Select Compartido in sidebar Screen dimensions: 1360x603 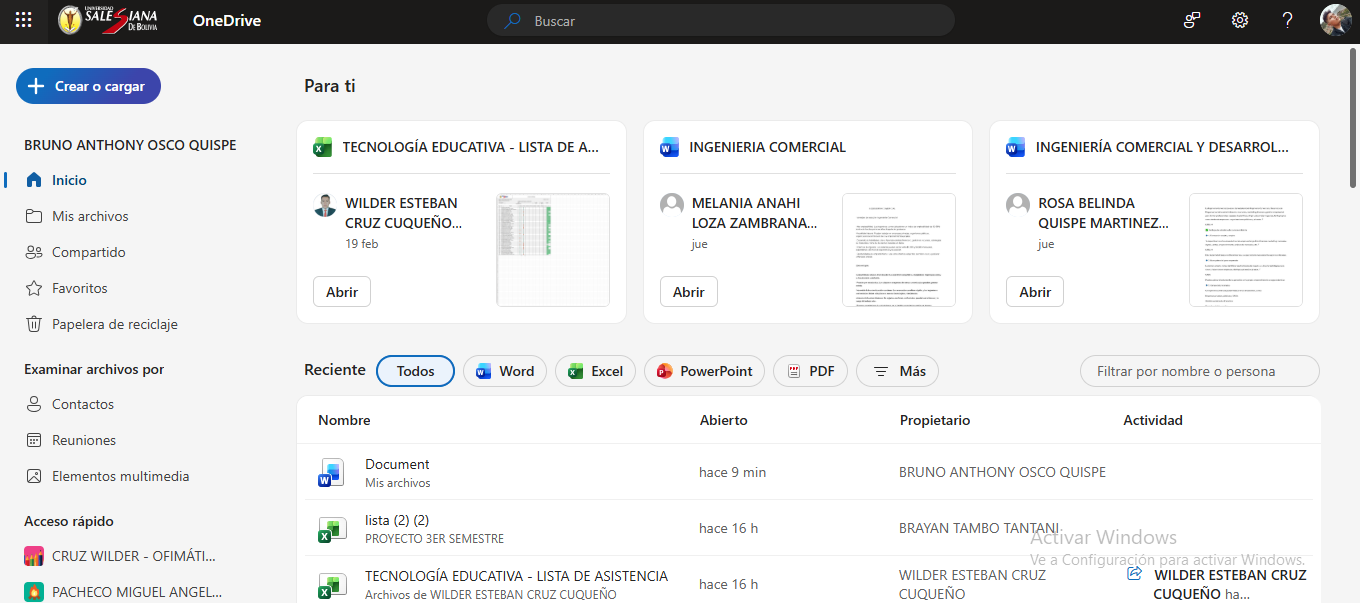coord(88,252)
